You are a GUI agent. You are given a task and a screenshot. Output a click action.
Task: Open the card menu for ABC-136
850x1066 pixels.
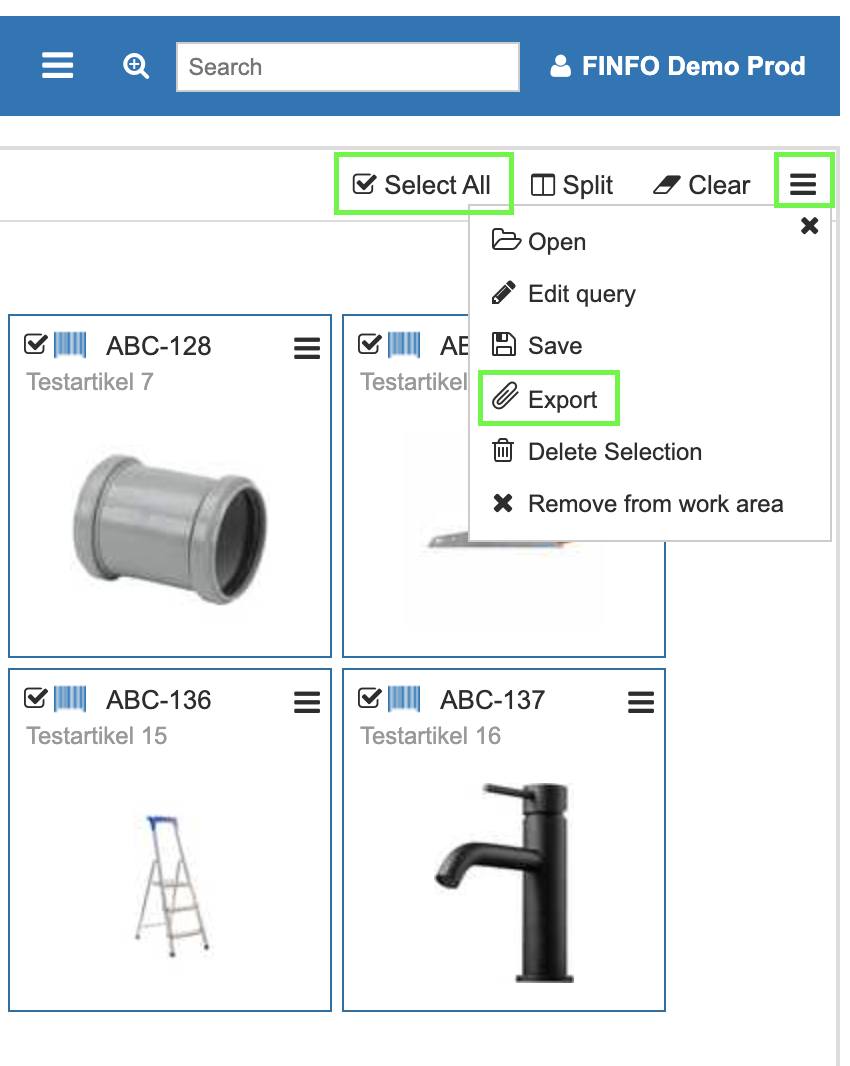pyautogui.click(x=306, y=702)
